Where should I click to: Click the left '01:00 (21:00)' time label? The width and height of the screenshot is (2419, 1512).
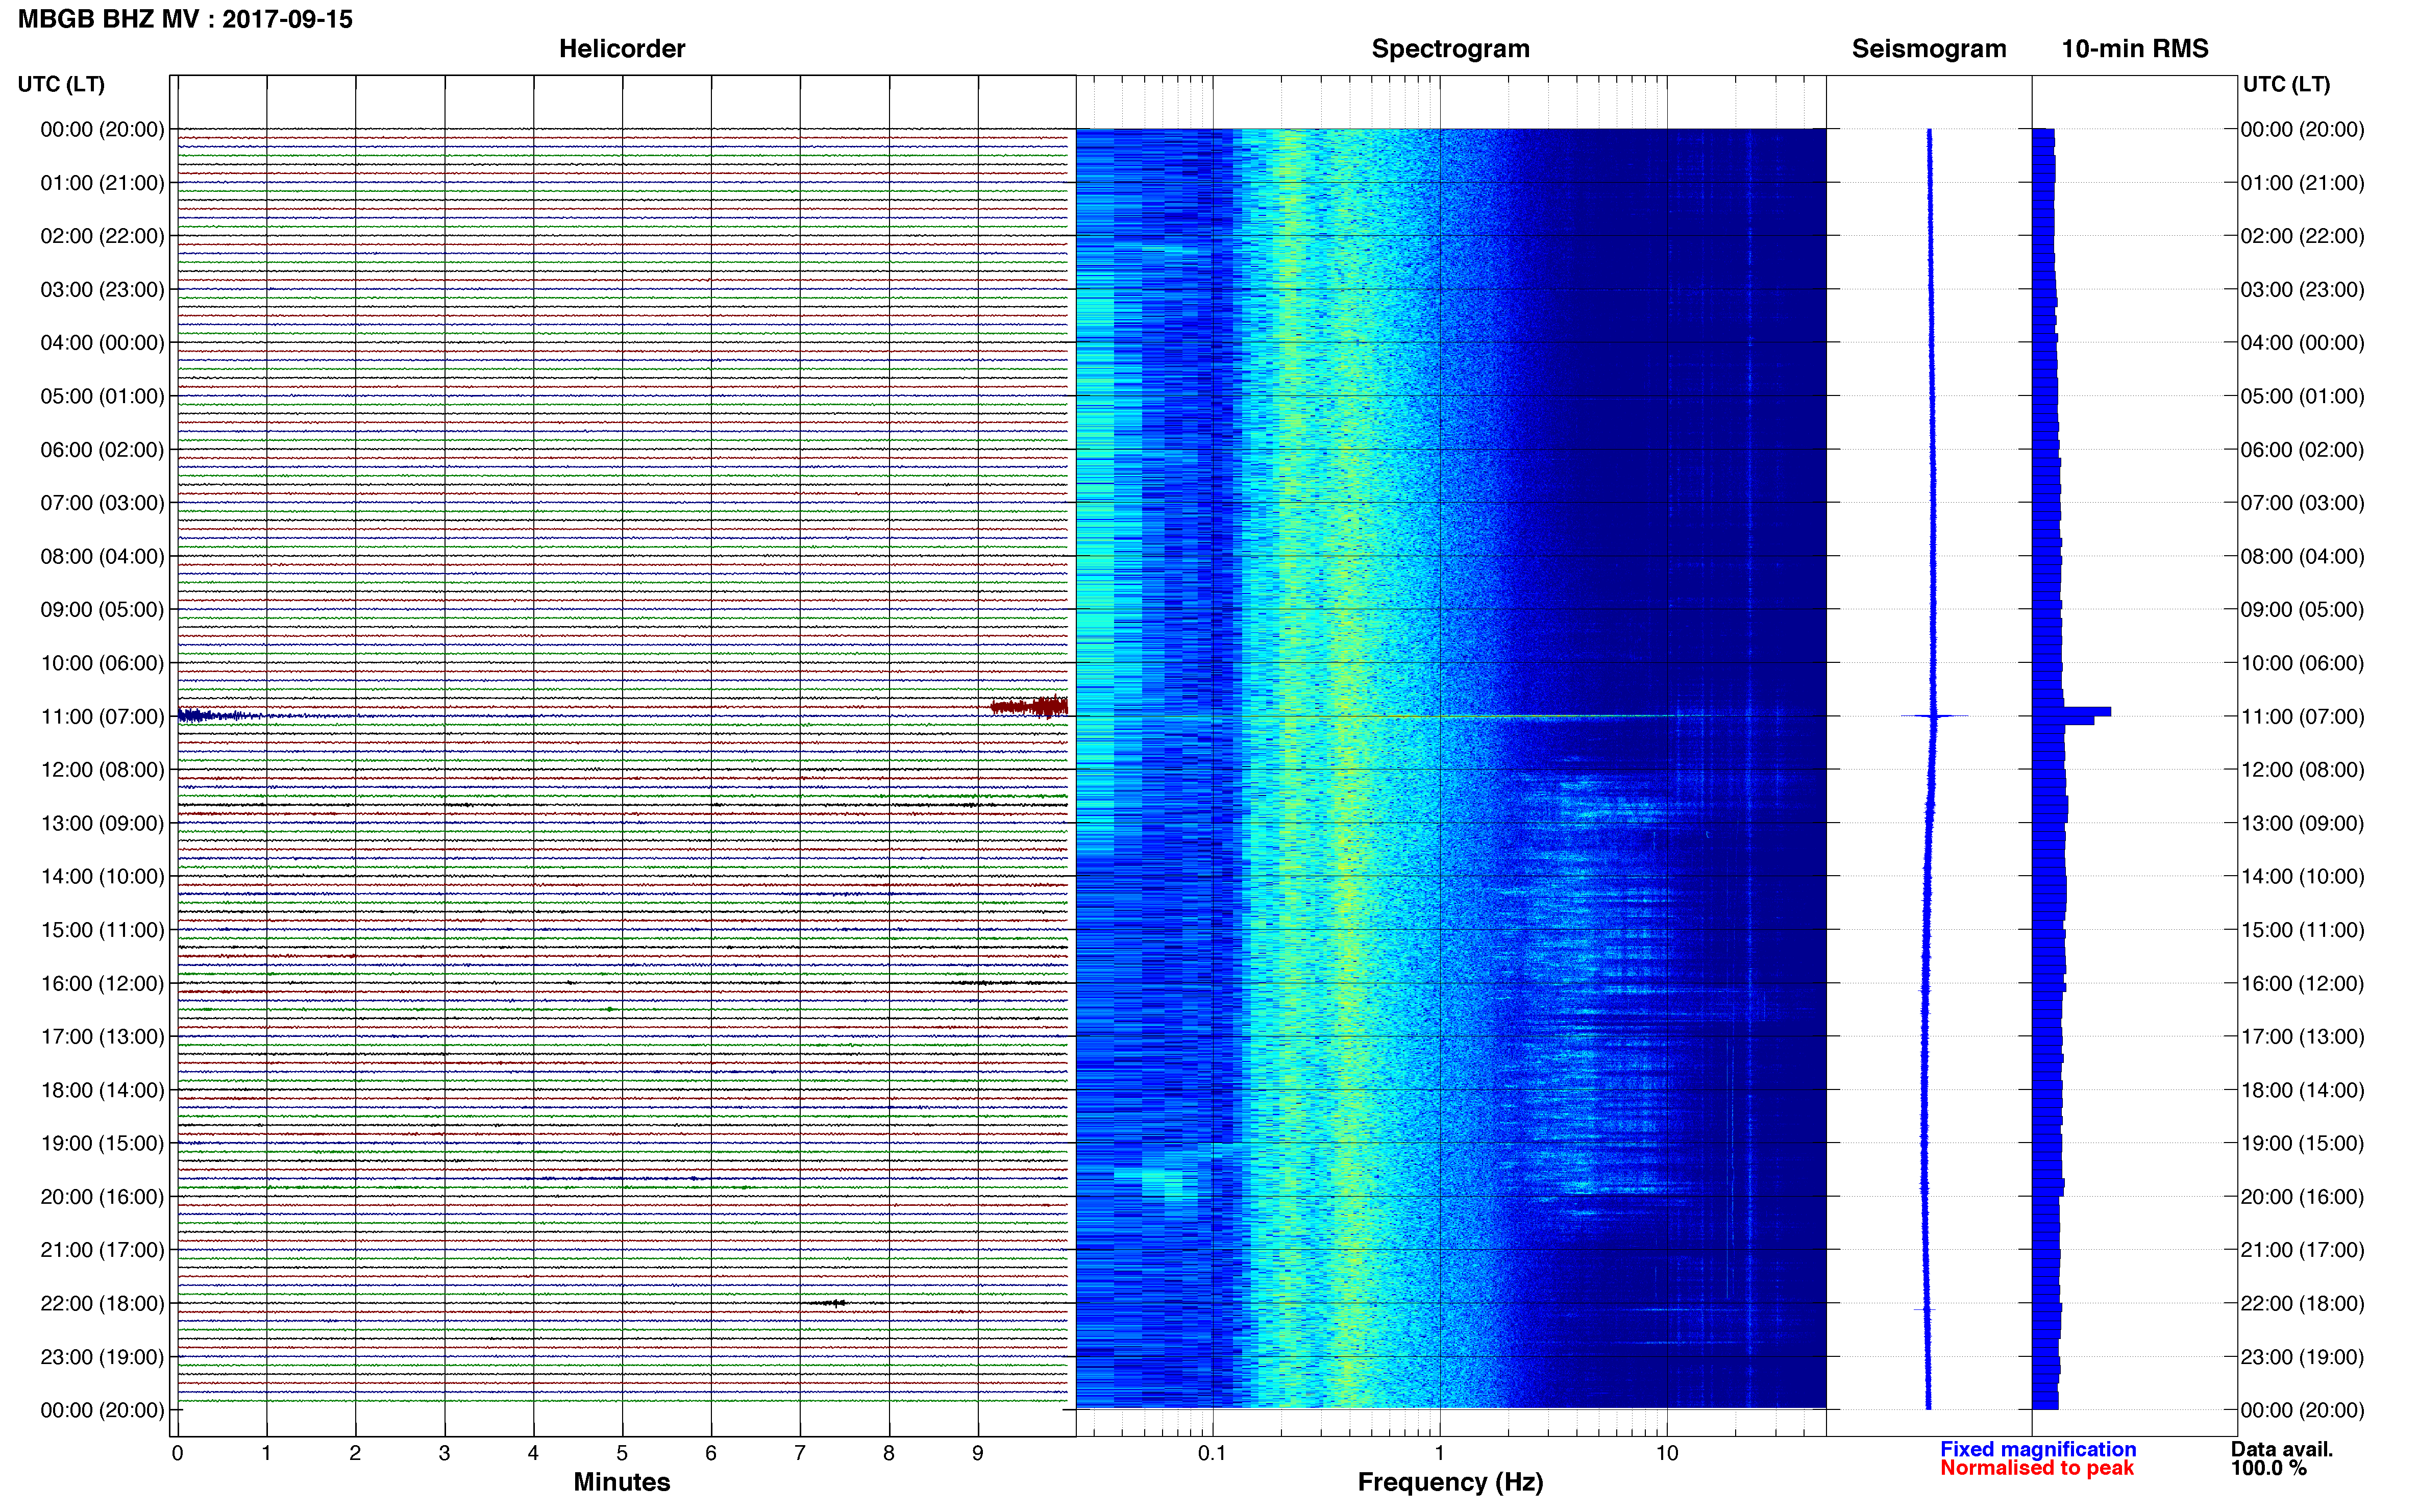coord(102,182)
